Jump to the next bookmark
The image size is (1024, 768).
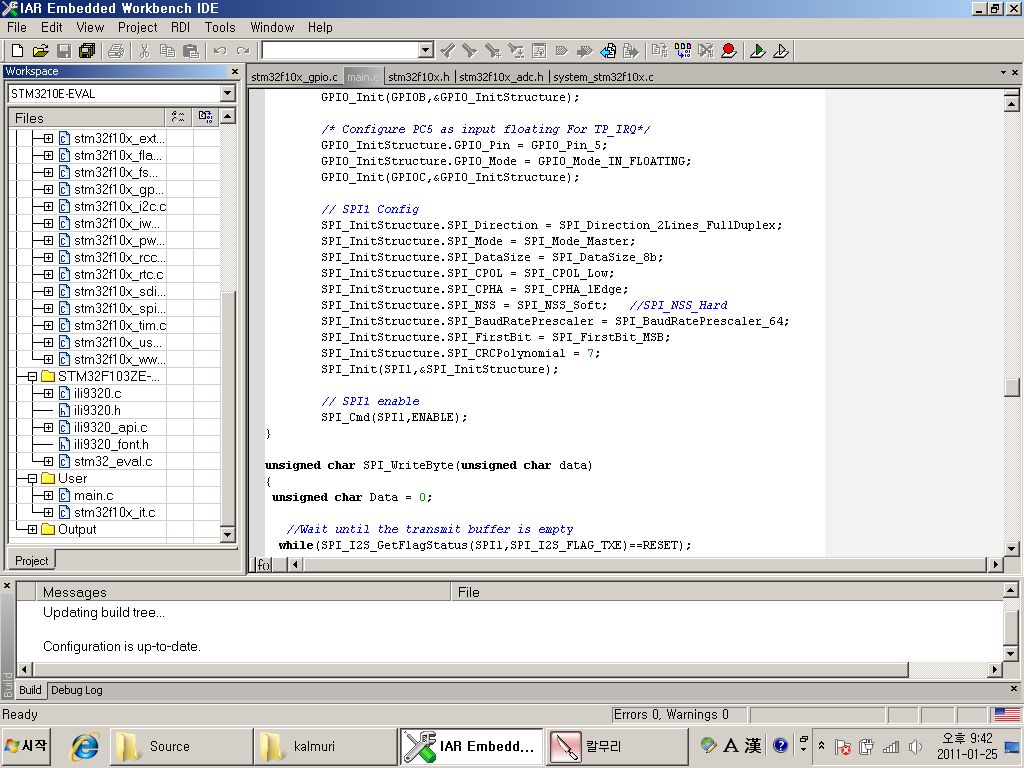(584, 50)
